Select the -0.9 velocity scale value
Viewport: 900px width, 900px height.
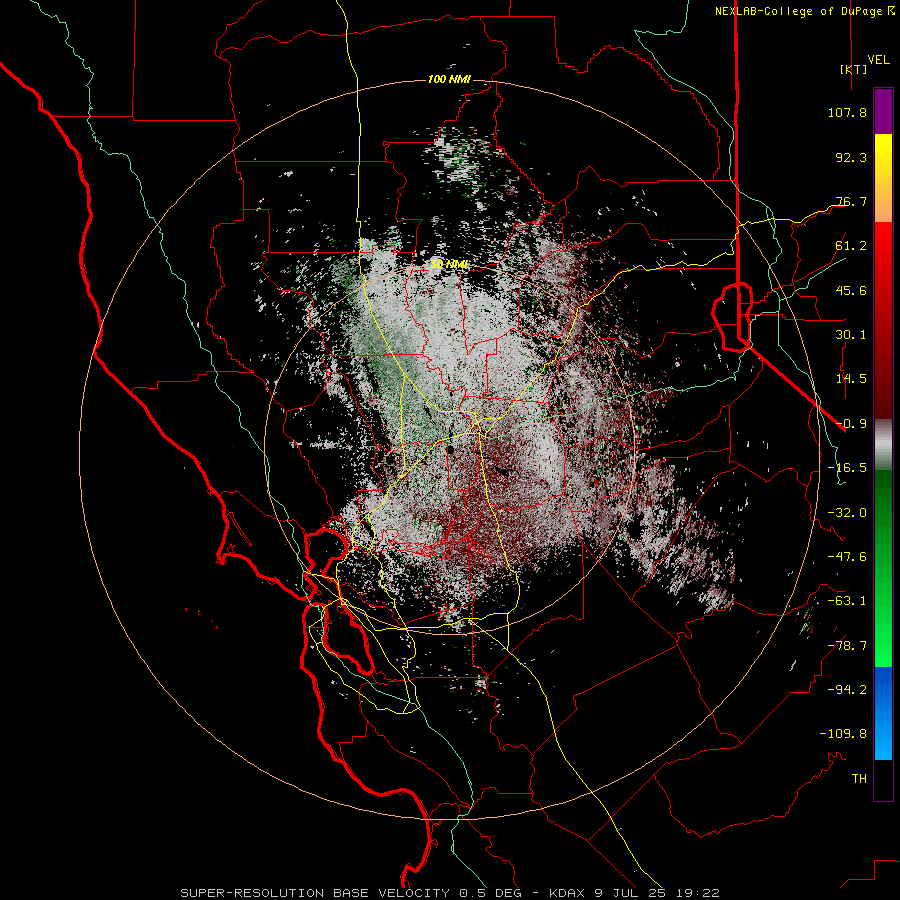(x=851, y=424)
